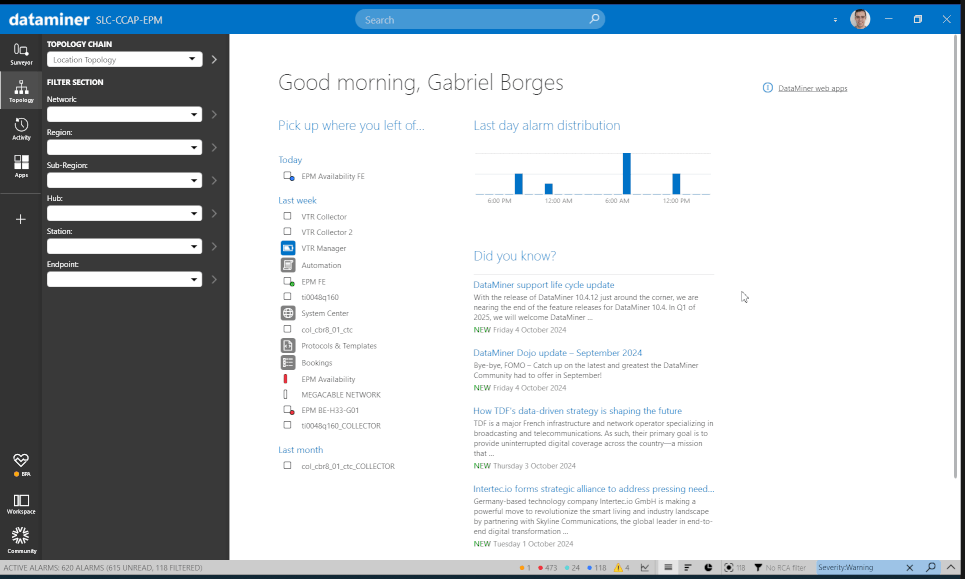Viewport: 965px width, 579px height.
Task: Open Intertec.io forms strategic alliance article
Action: [594, 489]
